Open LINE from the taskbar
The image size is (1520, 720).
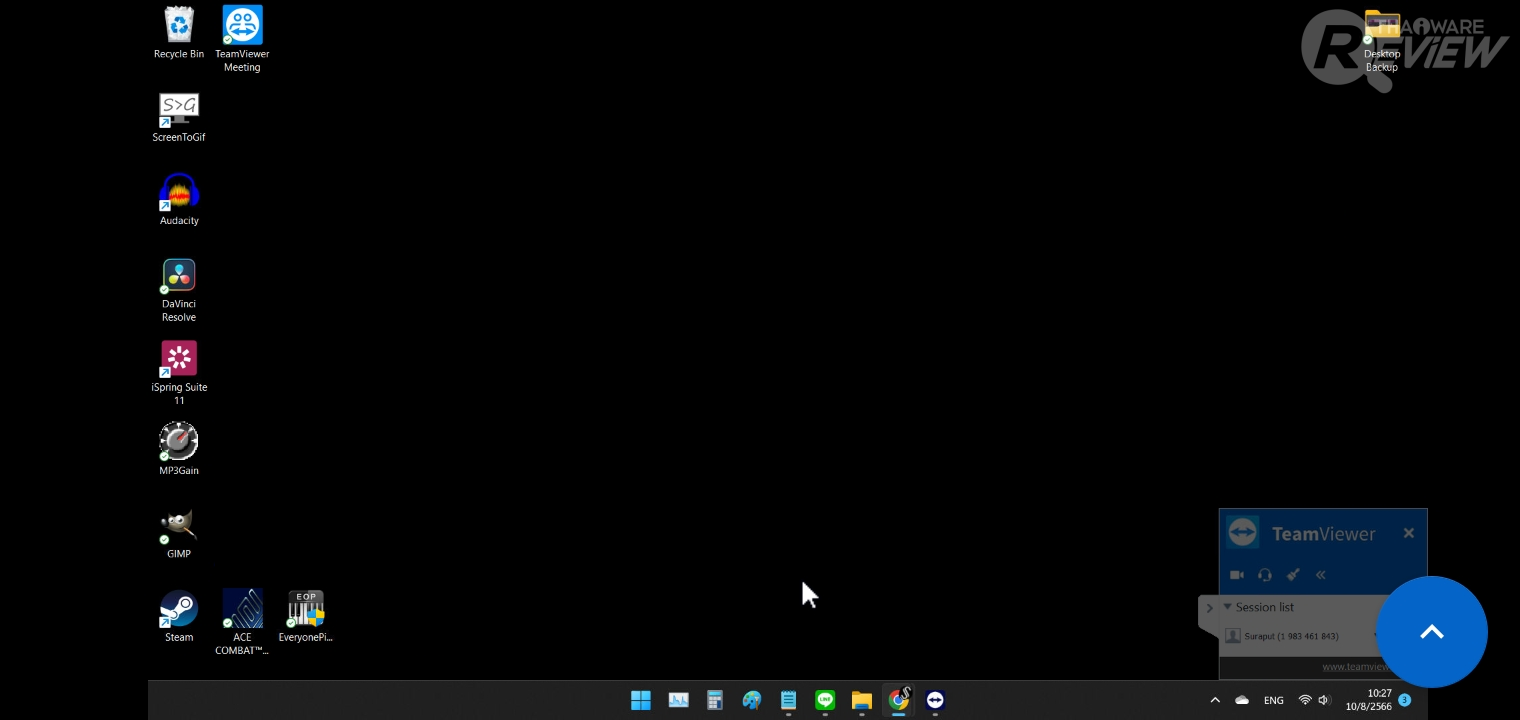[x=825, y=700]
